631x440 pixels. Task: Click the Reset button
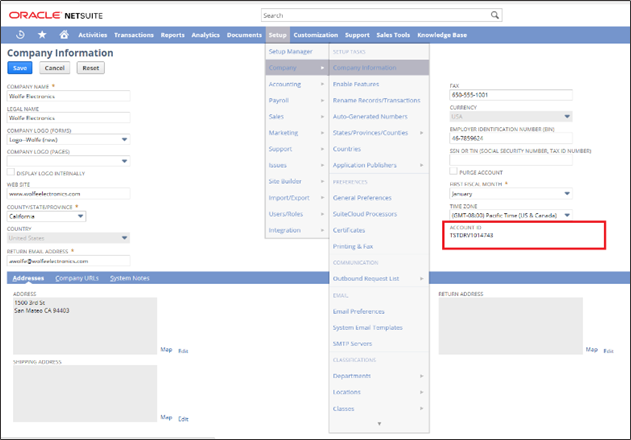[91, 68]
